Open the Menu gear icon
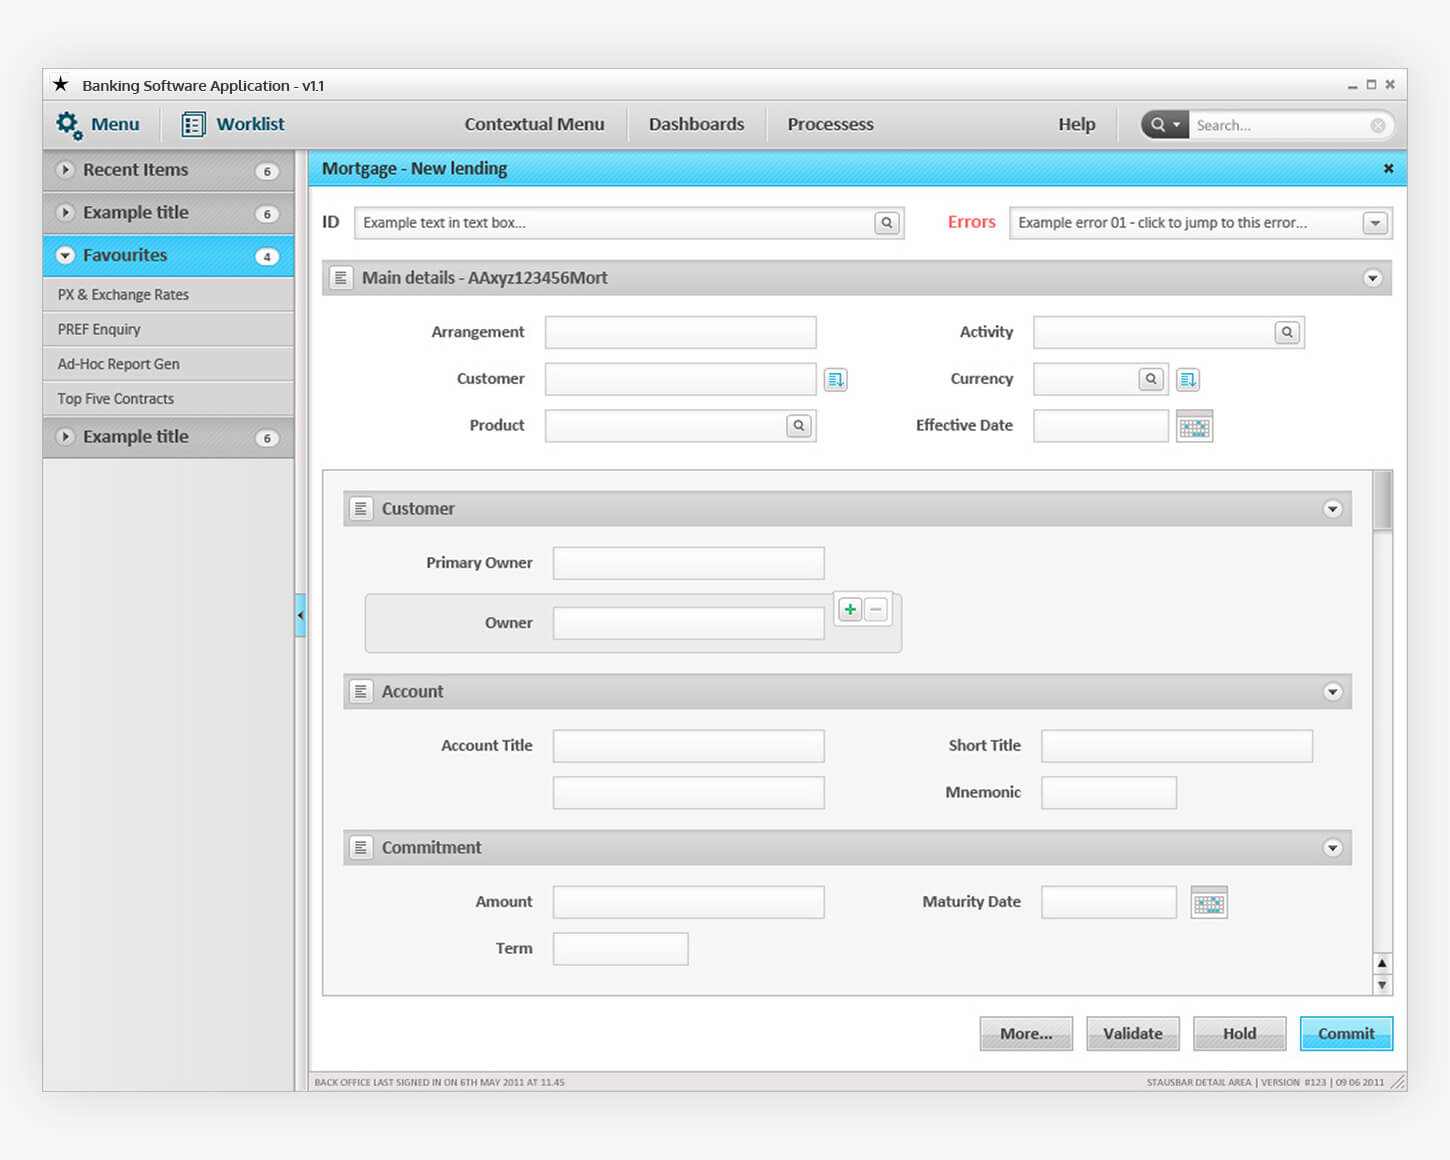 pos(68,125)
